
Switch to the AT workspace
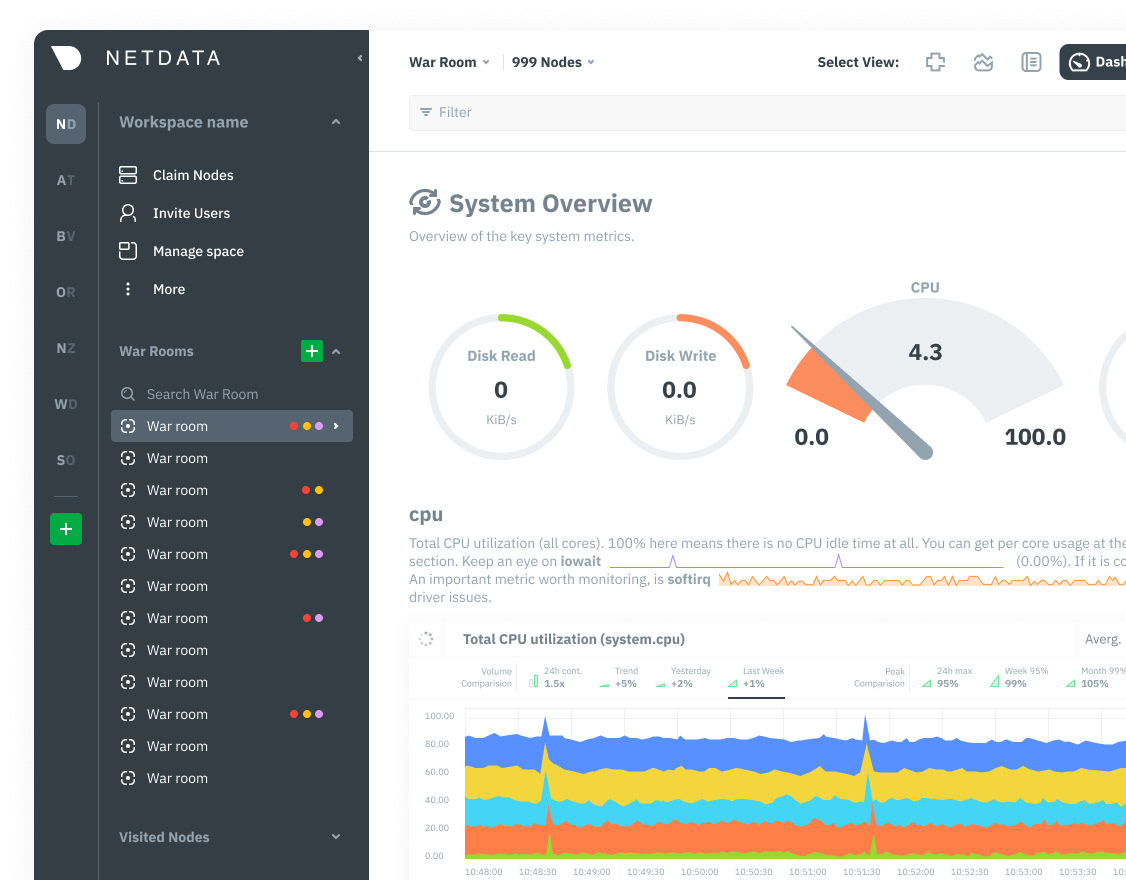66,181
